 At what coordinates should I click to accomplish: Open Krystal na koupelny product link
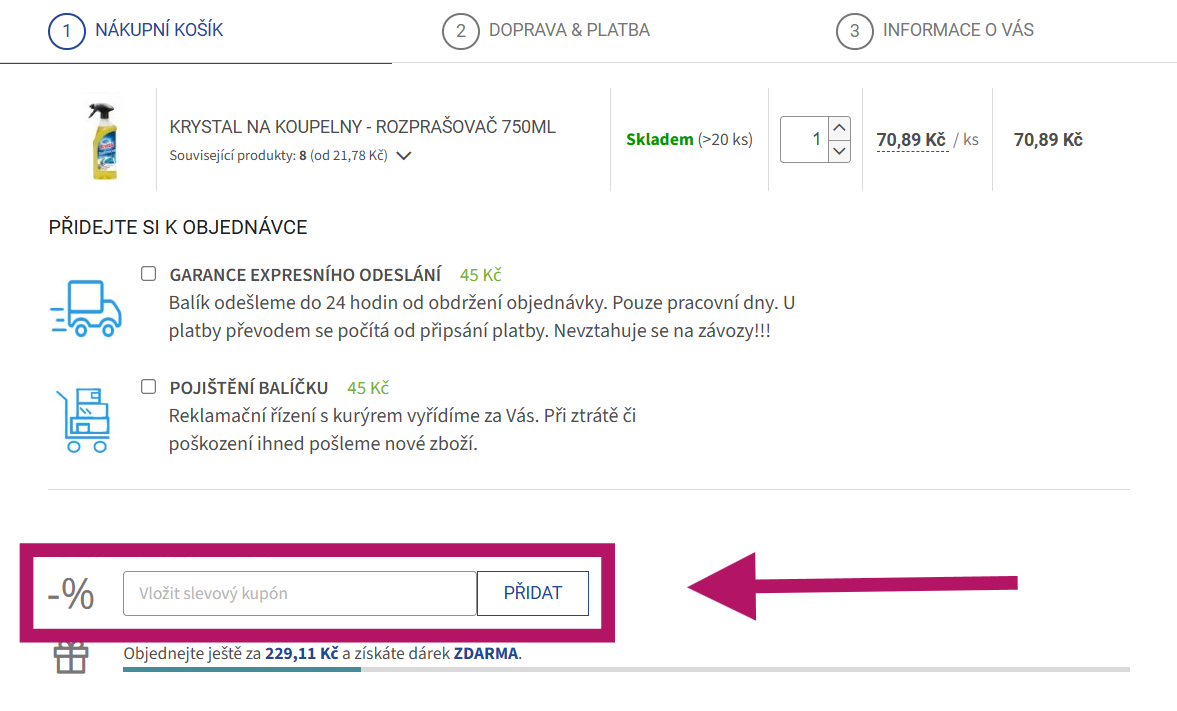point(362,127)
